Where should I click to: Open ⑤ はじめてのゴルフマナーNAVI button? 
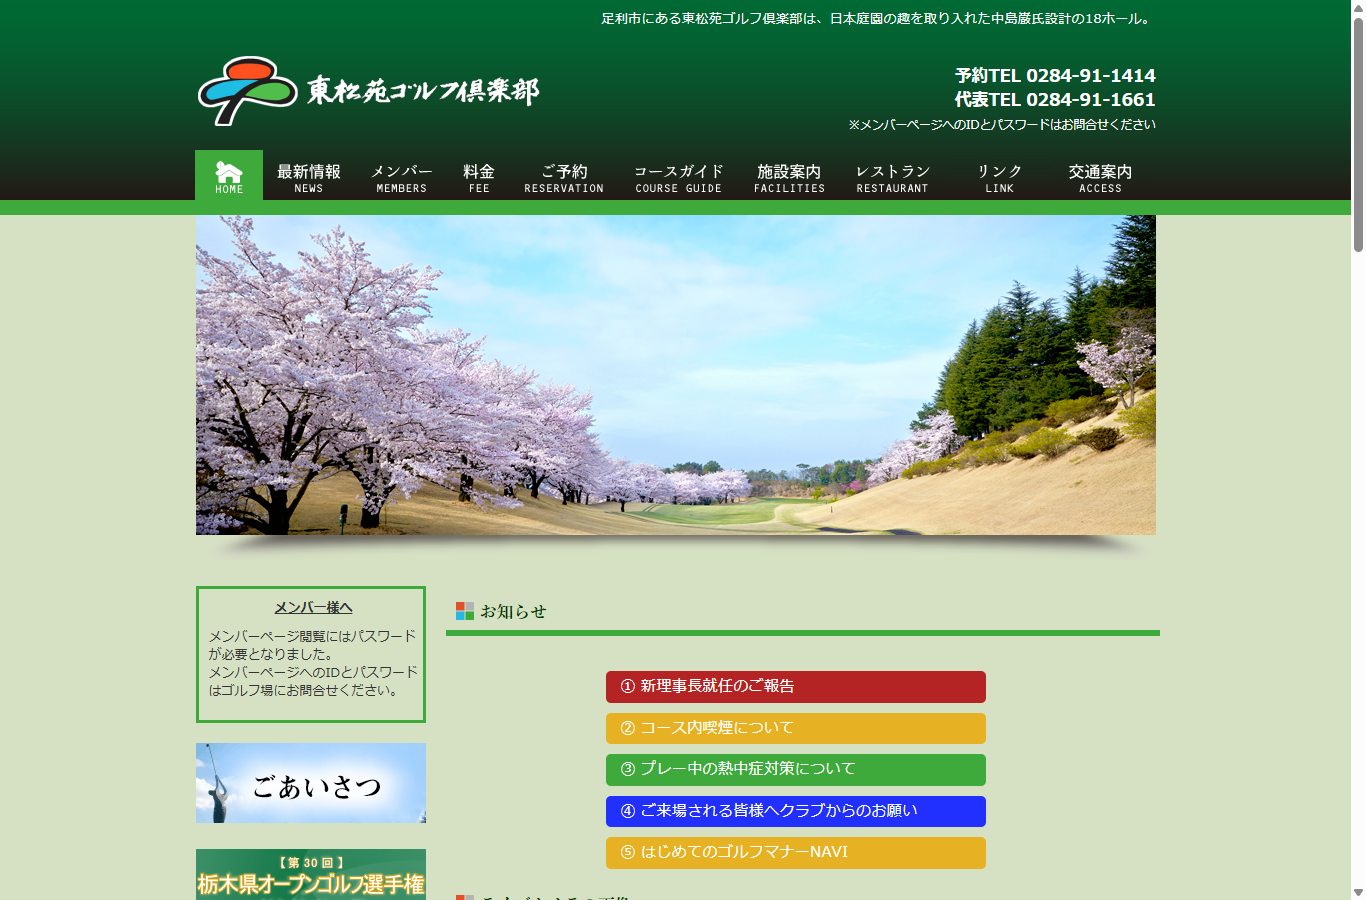796,853
